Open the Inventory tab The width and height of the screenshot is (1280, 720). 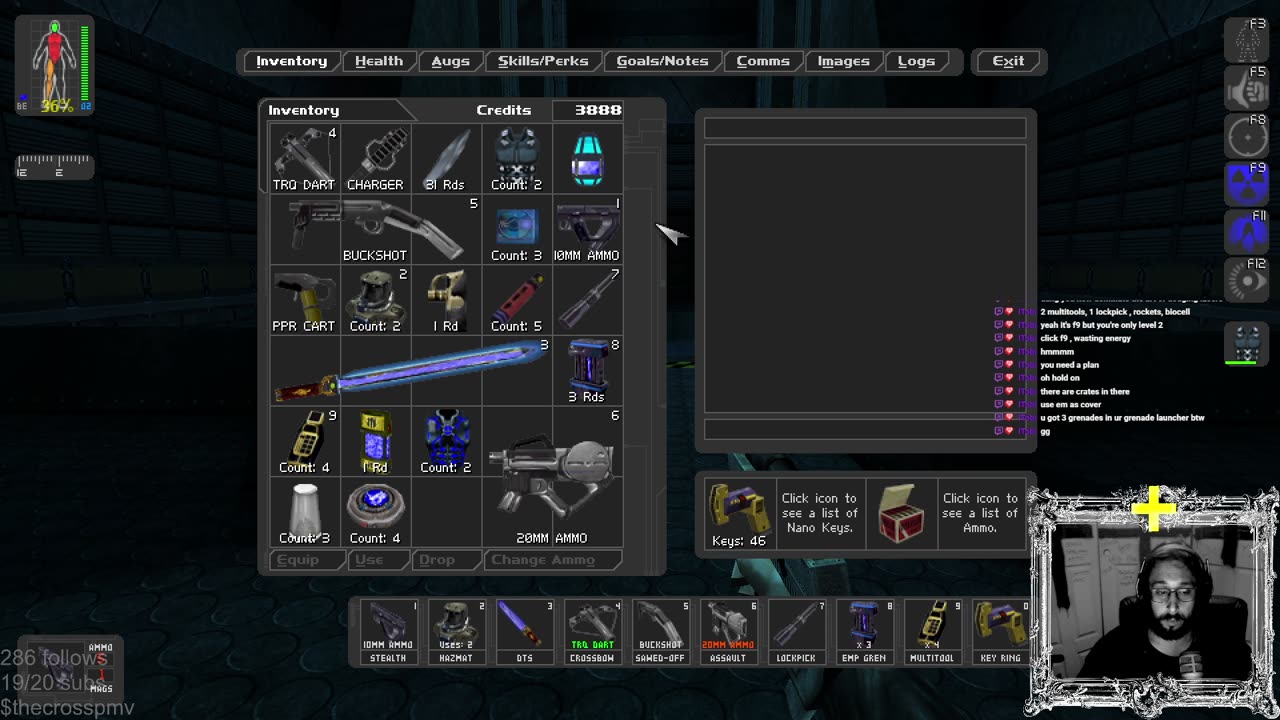pyautogui.click(x=291, y=61)
